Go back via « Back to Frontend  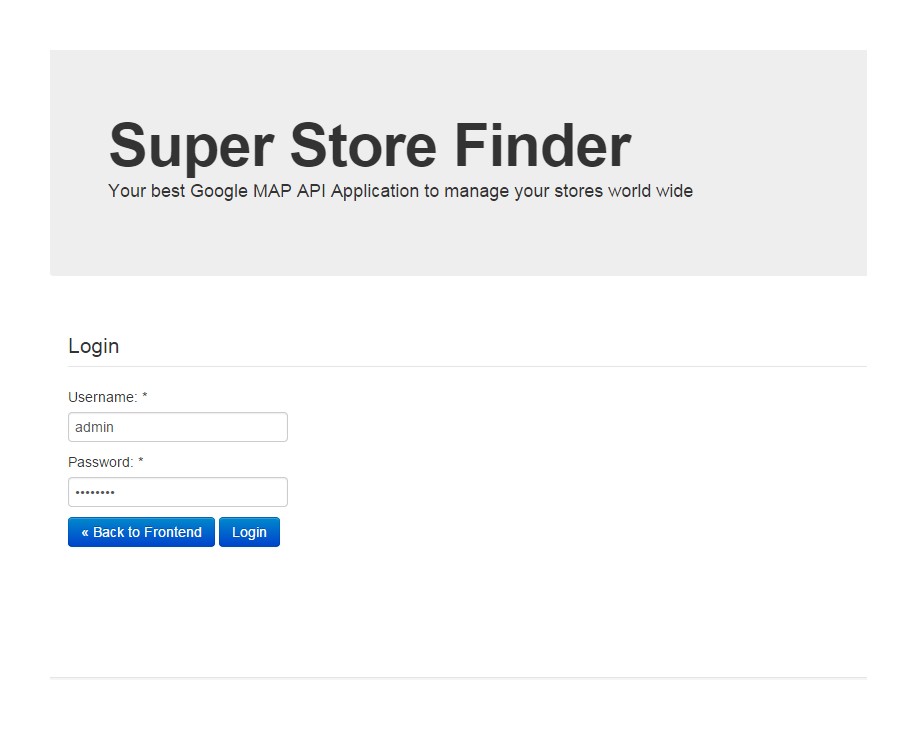coord(141,532)
